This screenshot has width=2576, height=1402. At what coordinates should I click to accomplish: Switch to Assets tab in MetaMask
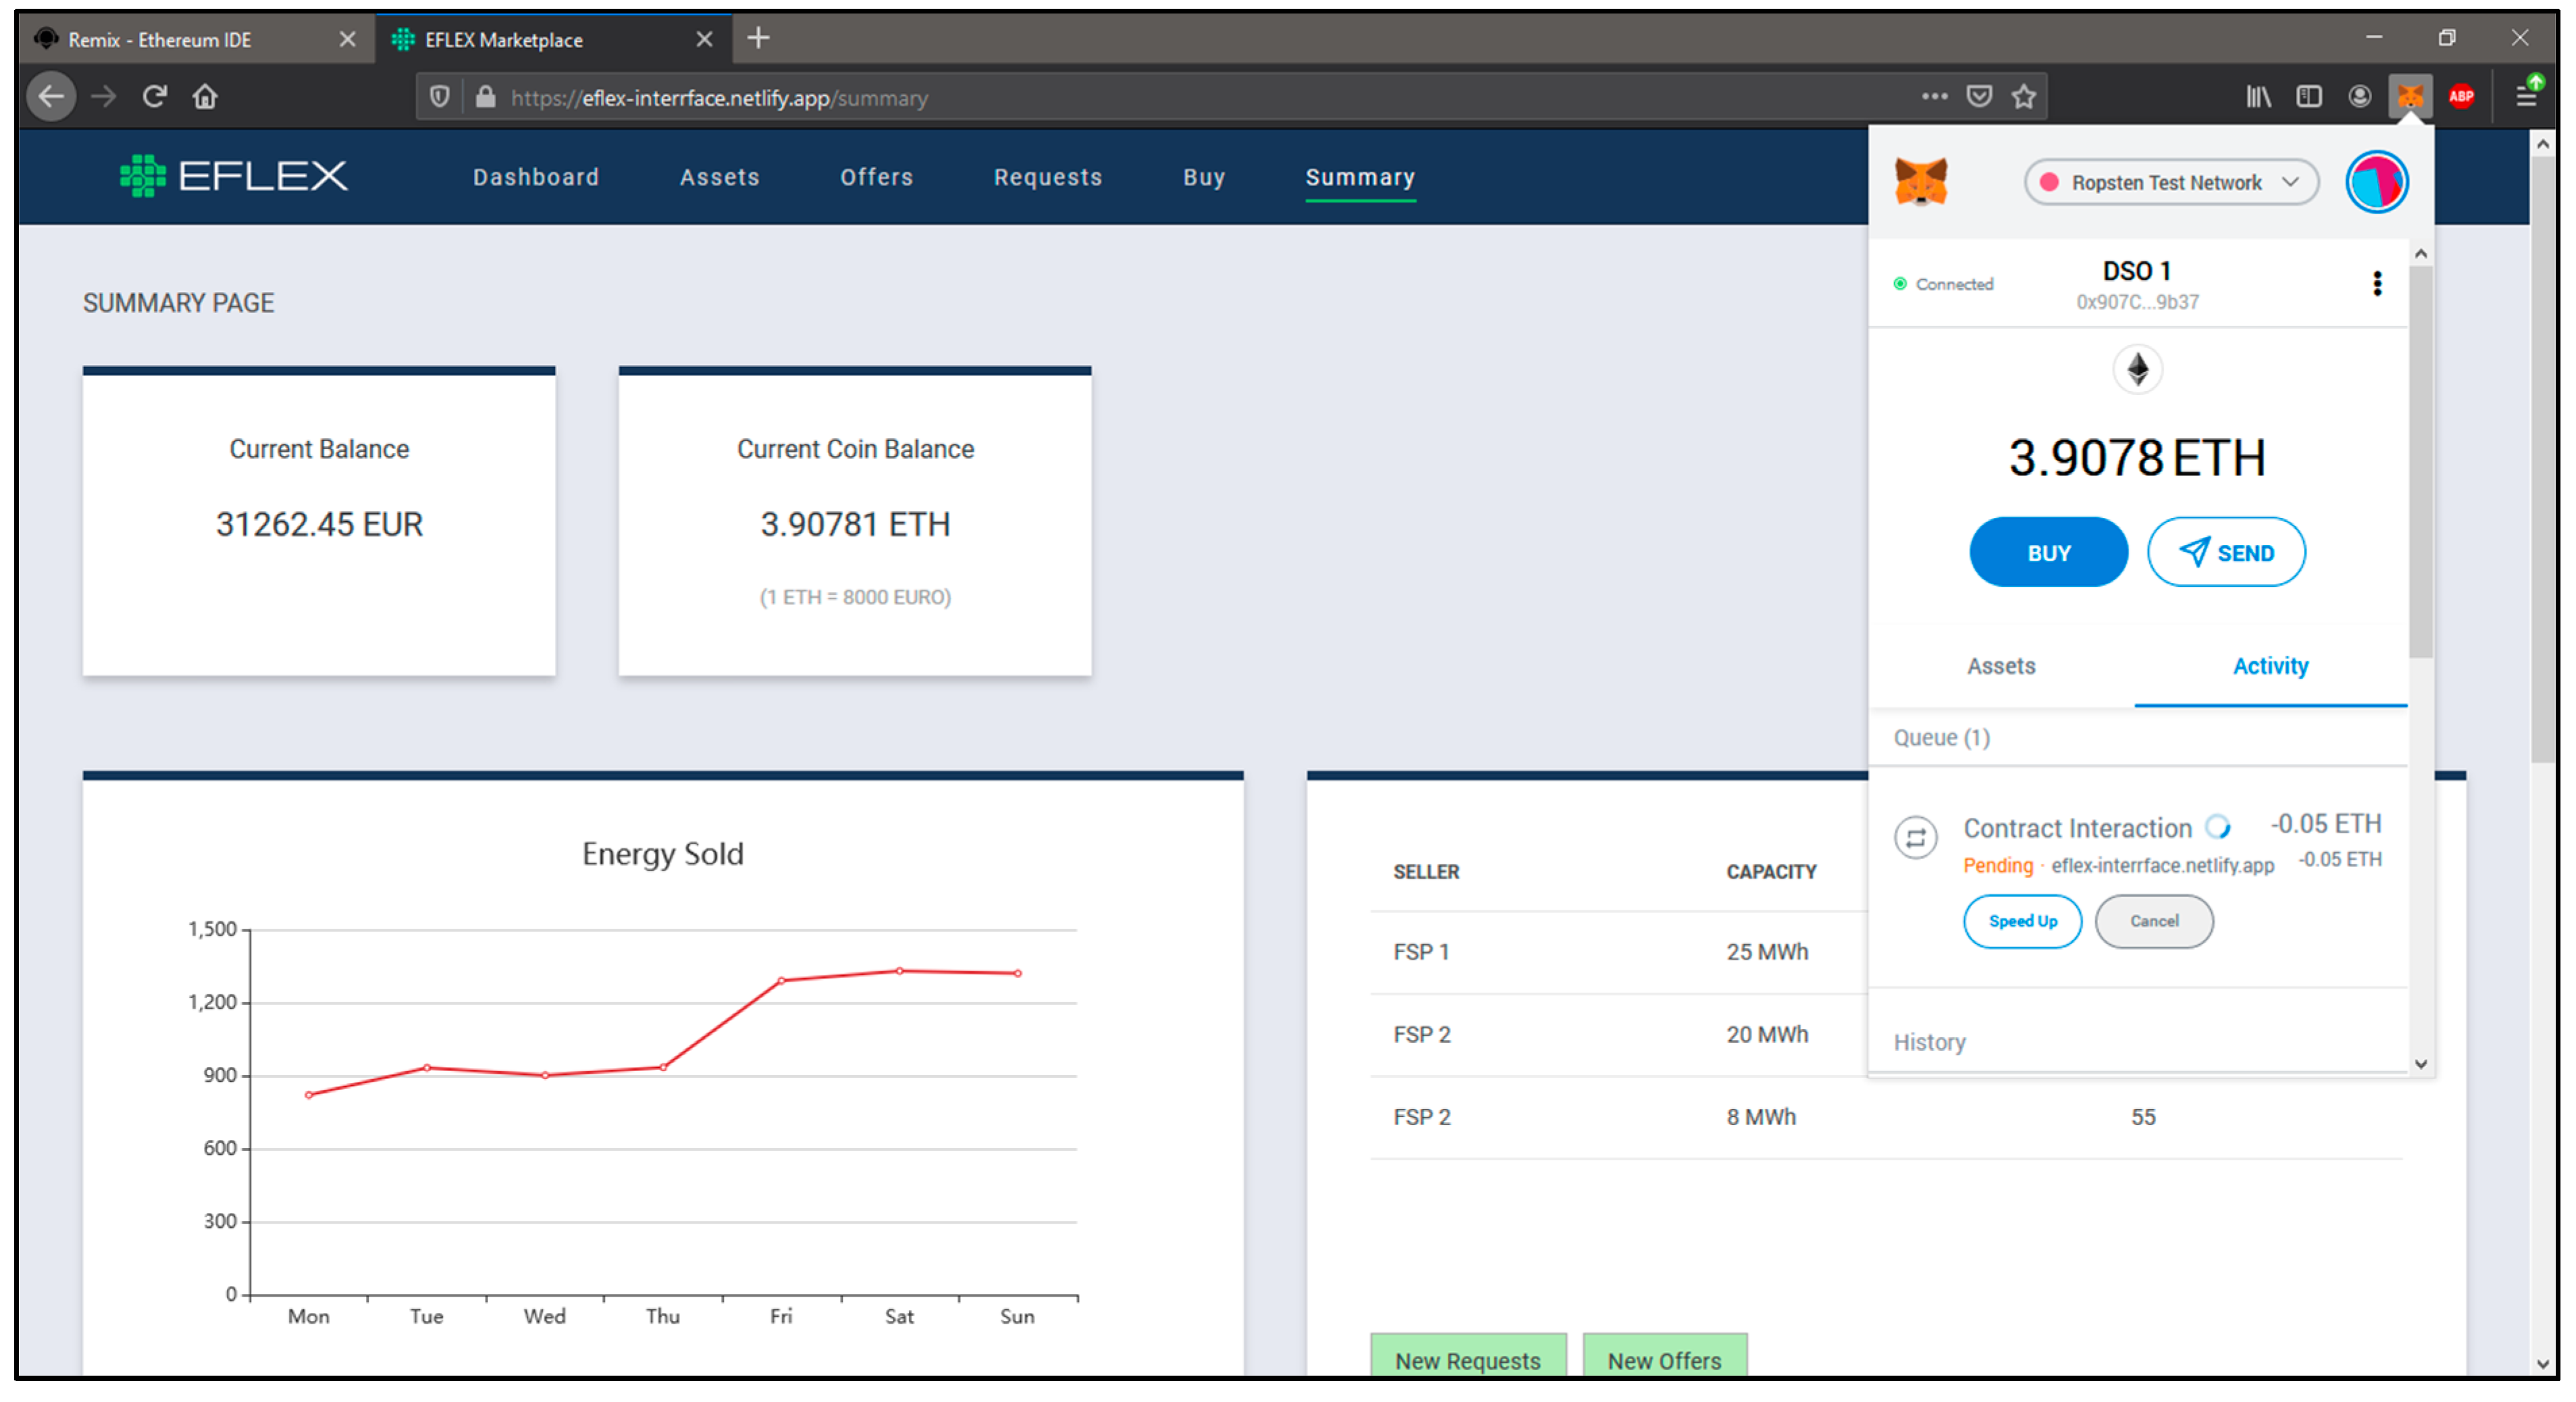(2000, 666)
